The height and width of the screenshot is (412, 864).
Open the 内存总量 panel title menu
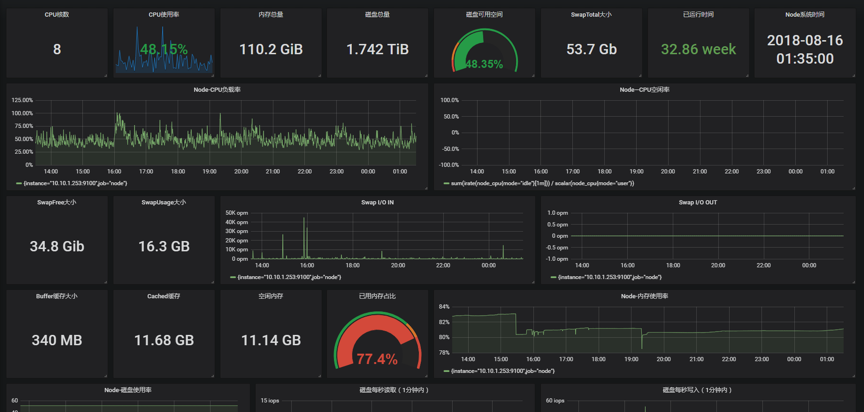(x=271, y=15)
